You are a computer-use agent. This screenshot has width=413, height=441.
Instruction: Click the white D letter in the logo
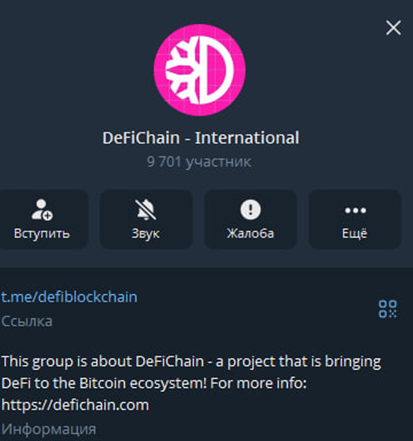click(218, 70)
